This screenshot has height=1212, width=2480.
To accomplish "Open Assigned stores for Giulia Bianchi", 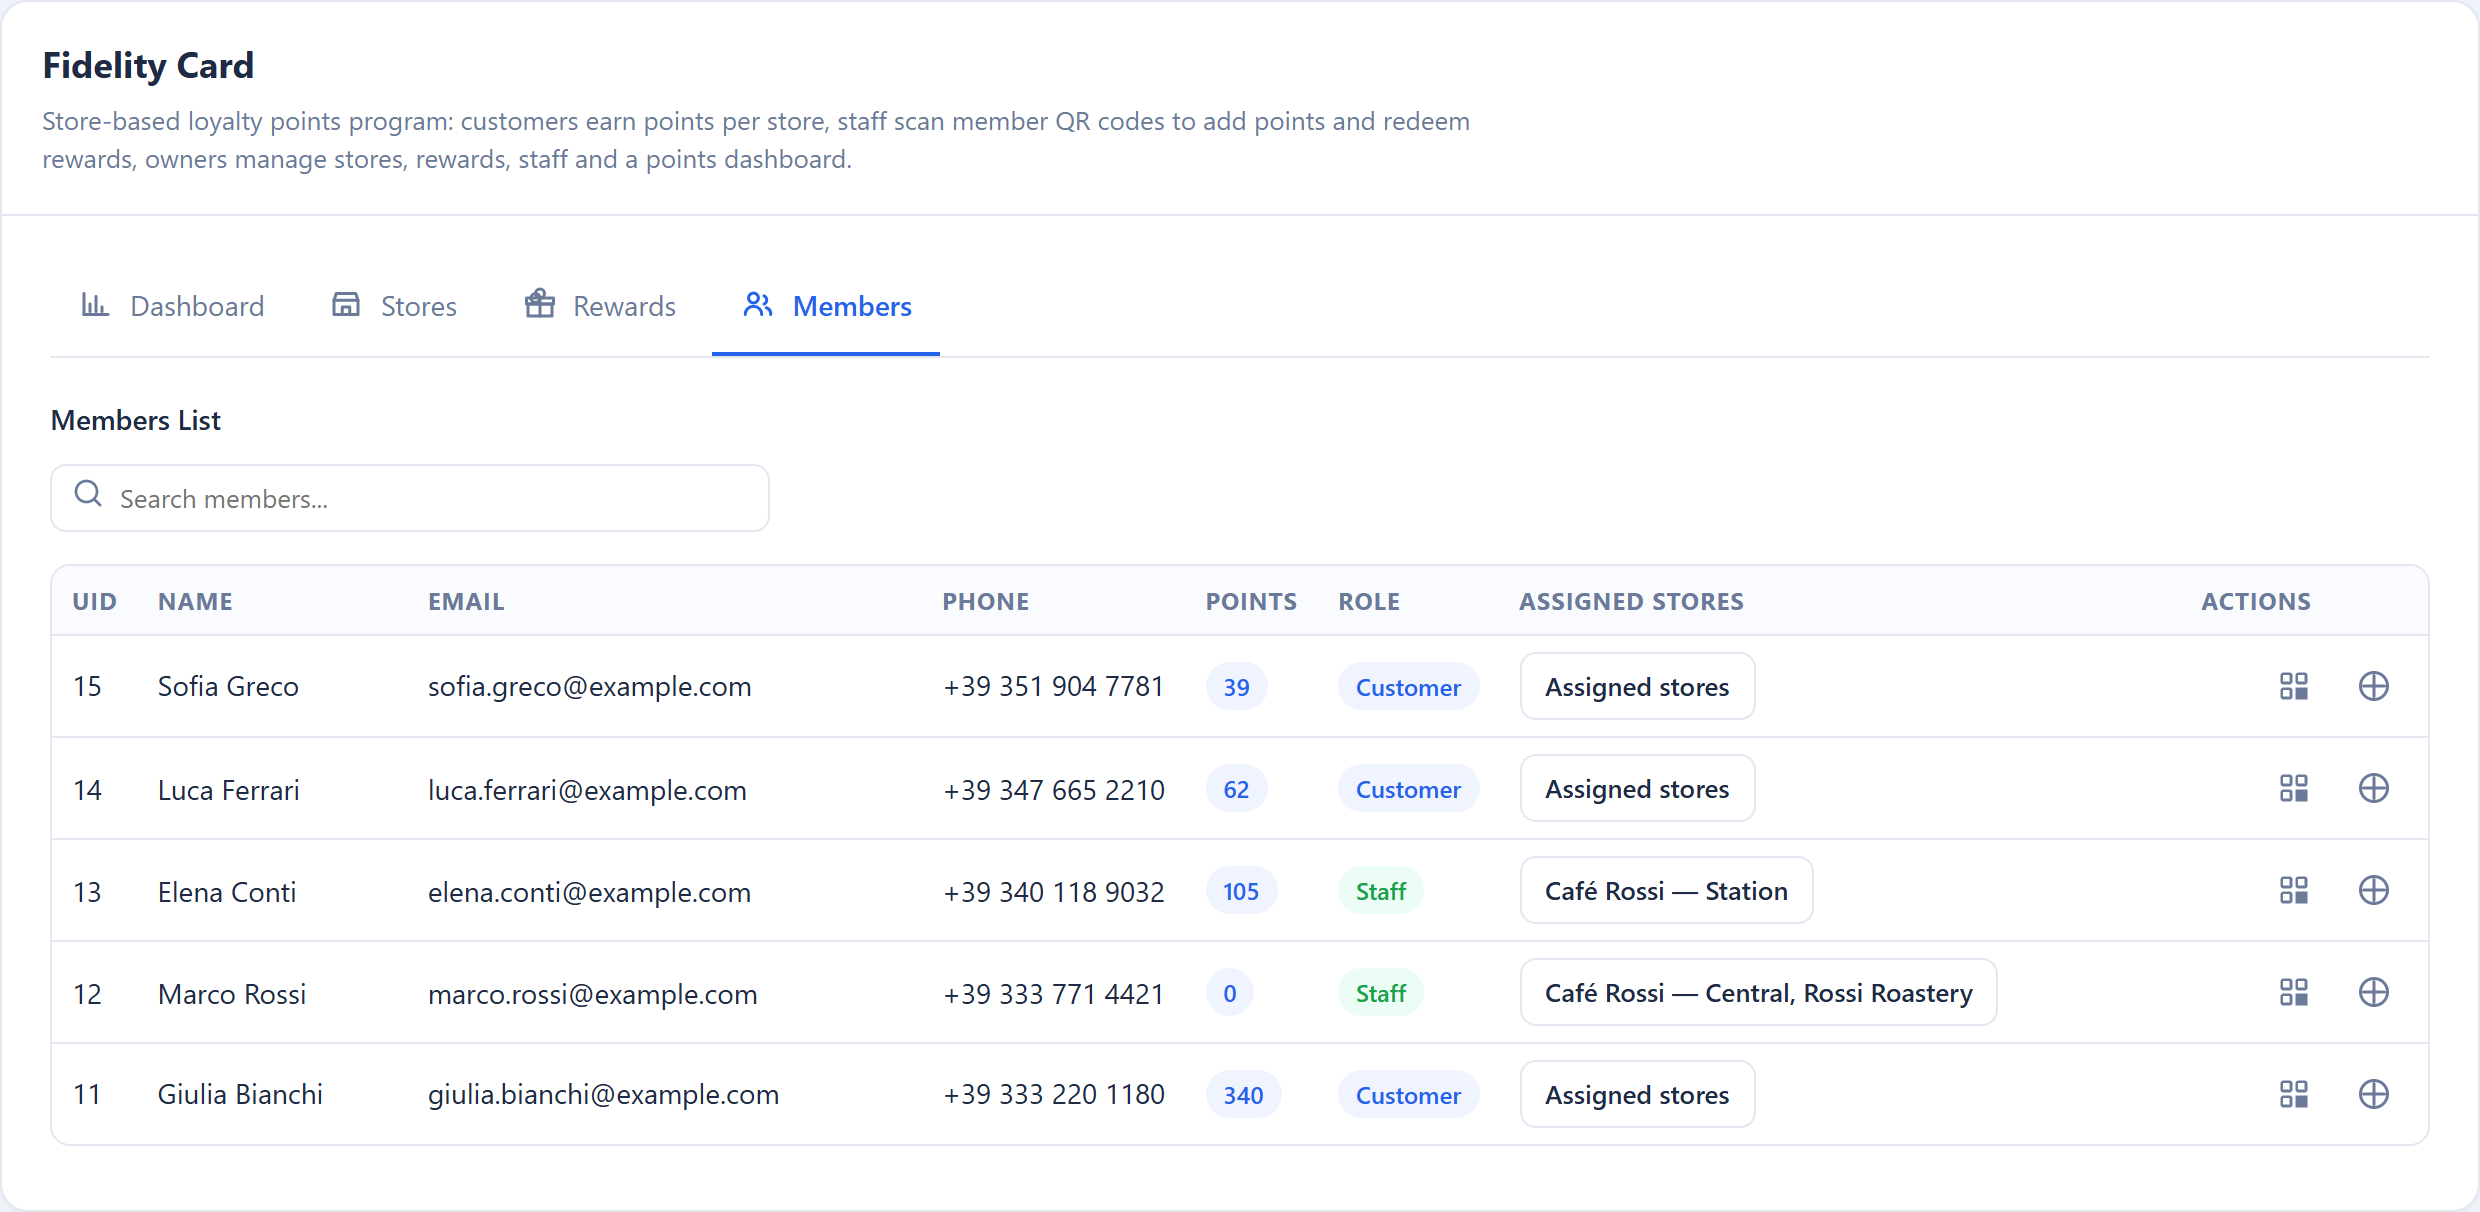I will (1637, 1094).
